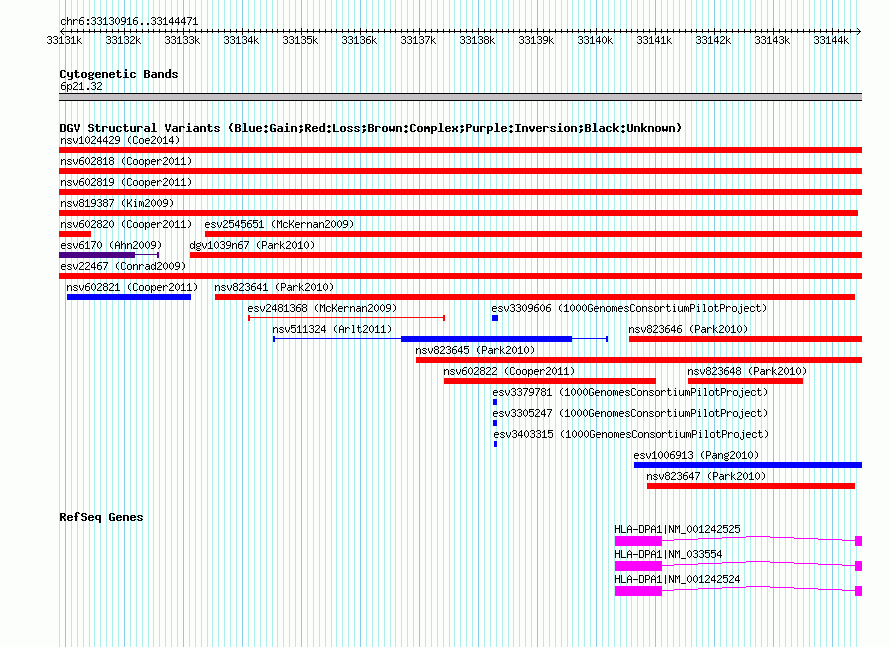Viewport: 890px width, 647px height.
Task: Open nsv823641 (Park2010) variant label
Action: [x=274, y=287]
